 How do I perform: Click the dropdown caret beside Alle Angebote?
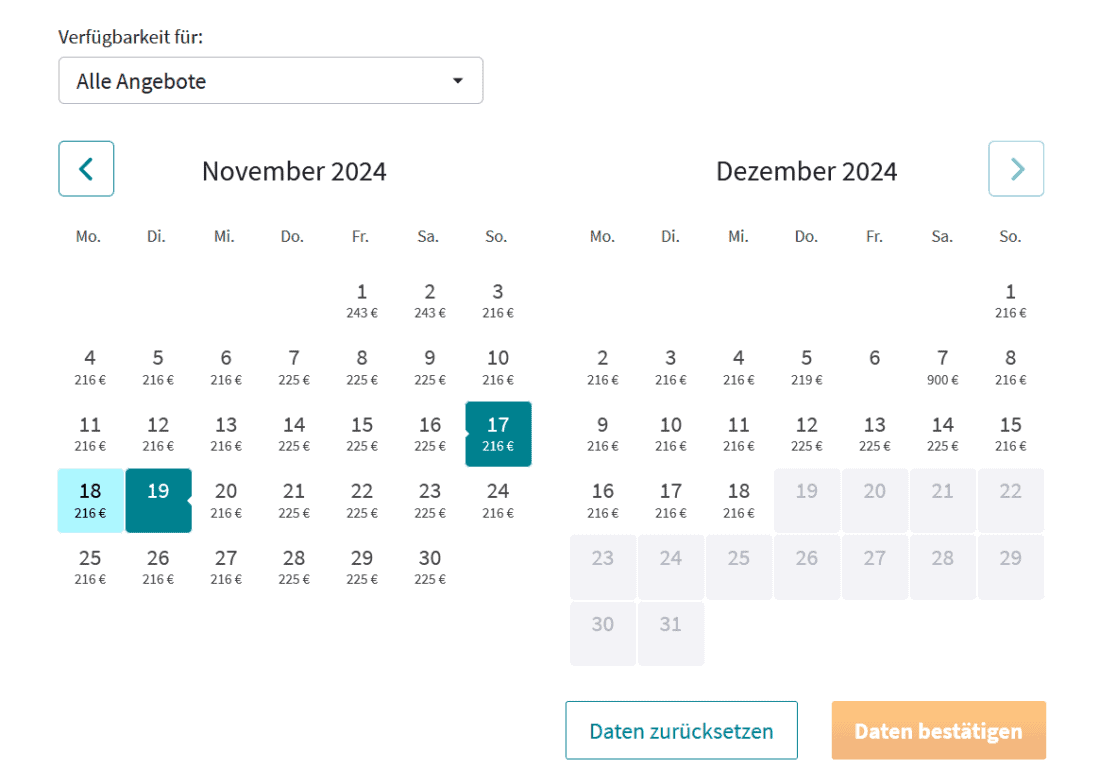click(458, 81)
